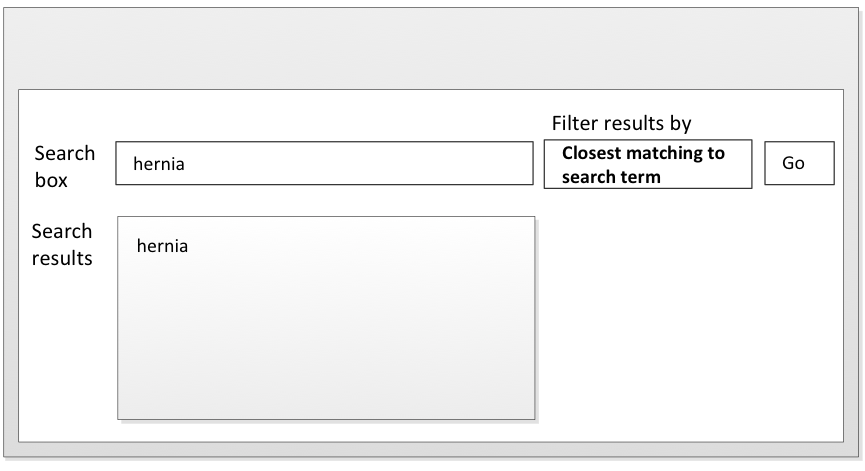Click the word 'Search' in 'Search box' label

65,153
